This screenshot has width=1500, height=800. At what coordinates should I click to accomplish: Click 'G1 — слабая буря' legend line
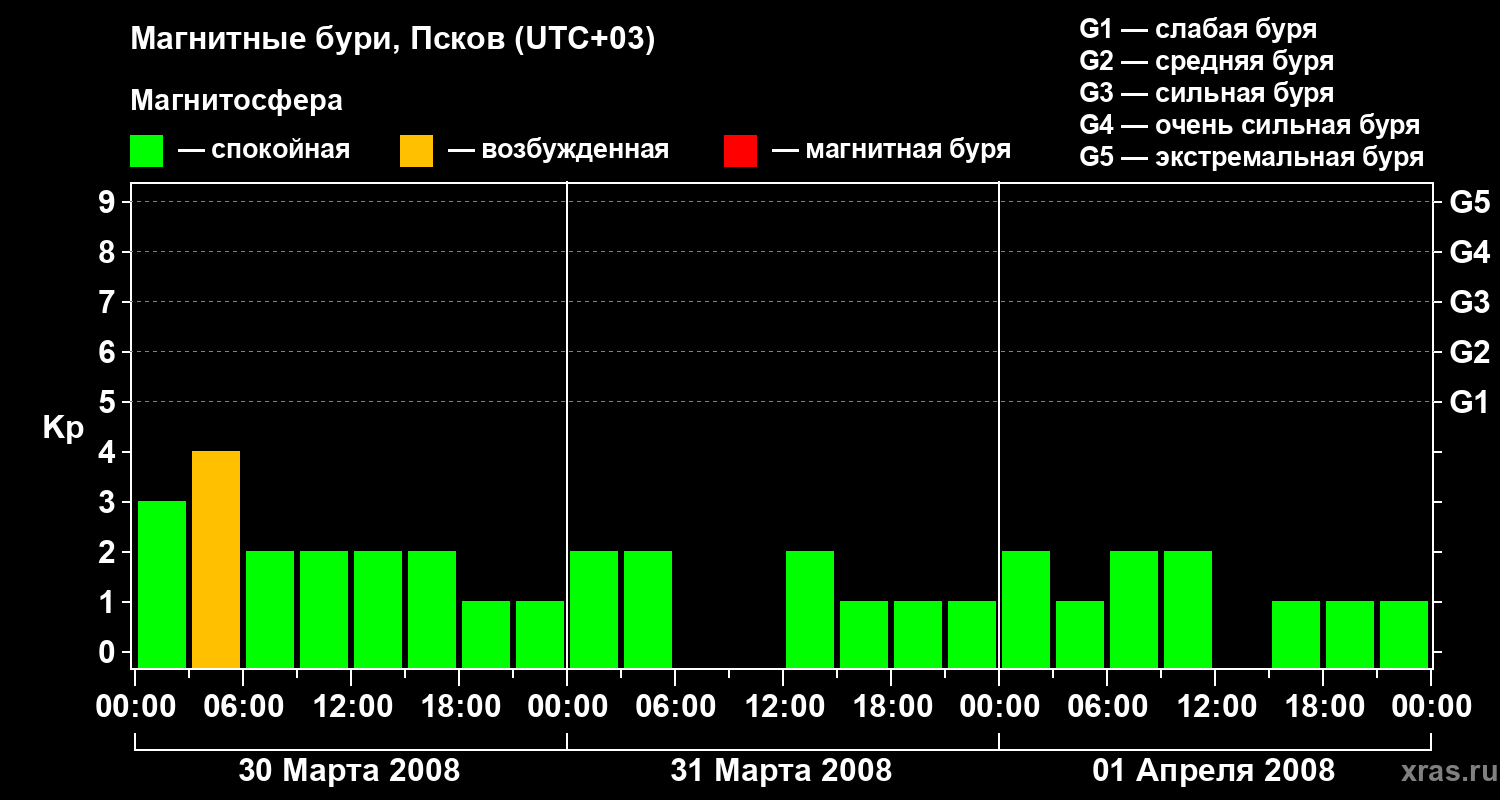(1198, 29)
